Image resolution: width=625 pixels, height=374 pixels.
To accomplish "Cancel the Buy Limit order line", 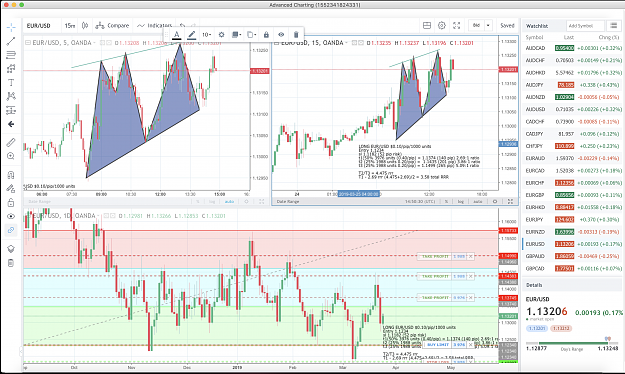I will (470, 344).
